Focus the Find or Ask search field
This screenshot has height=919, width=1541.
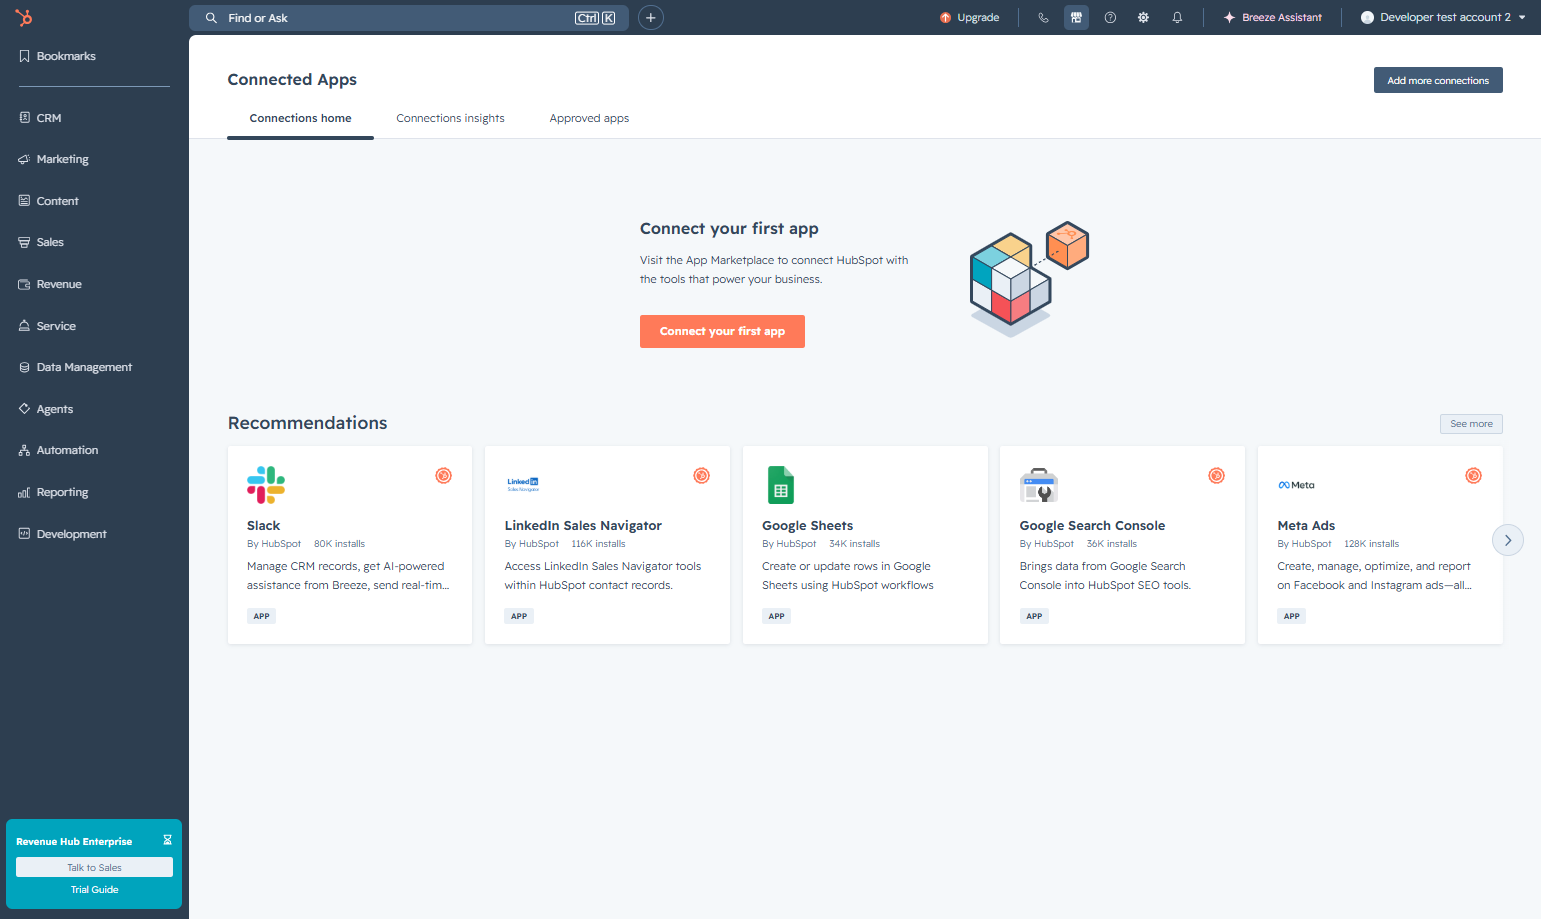tap(409, 18)
